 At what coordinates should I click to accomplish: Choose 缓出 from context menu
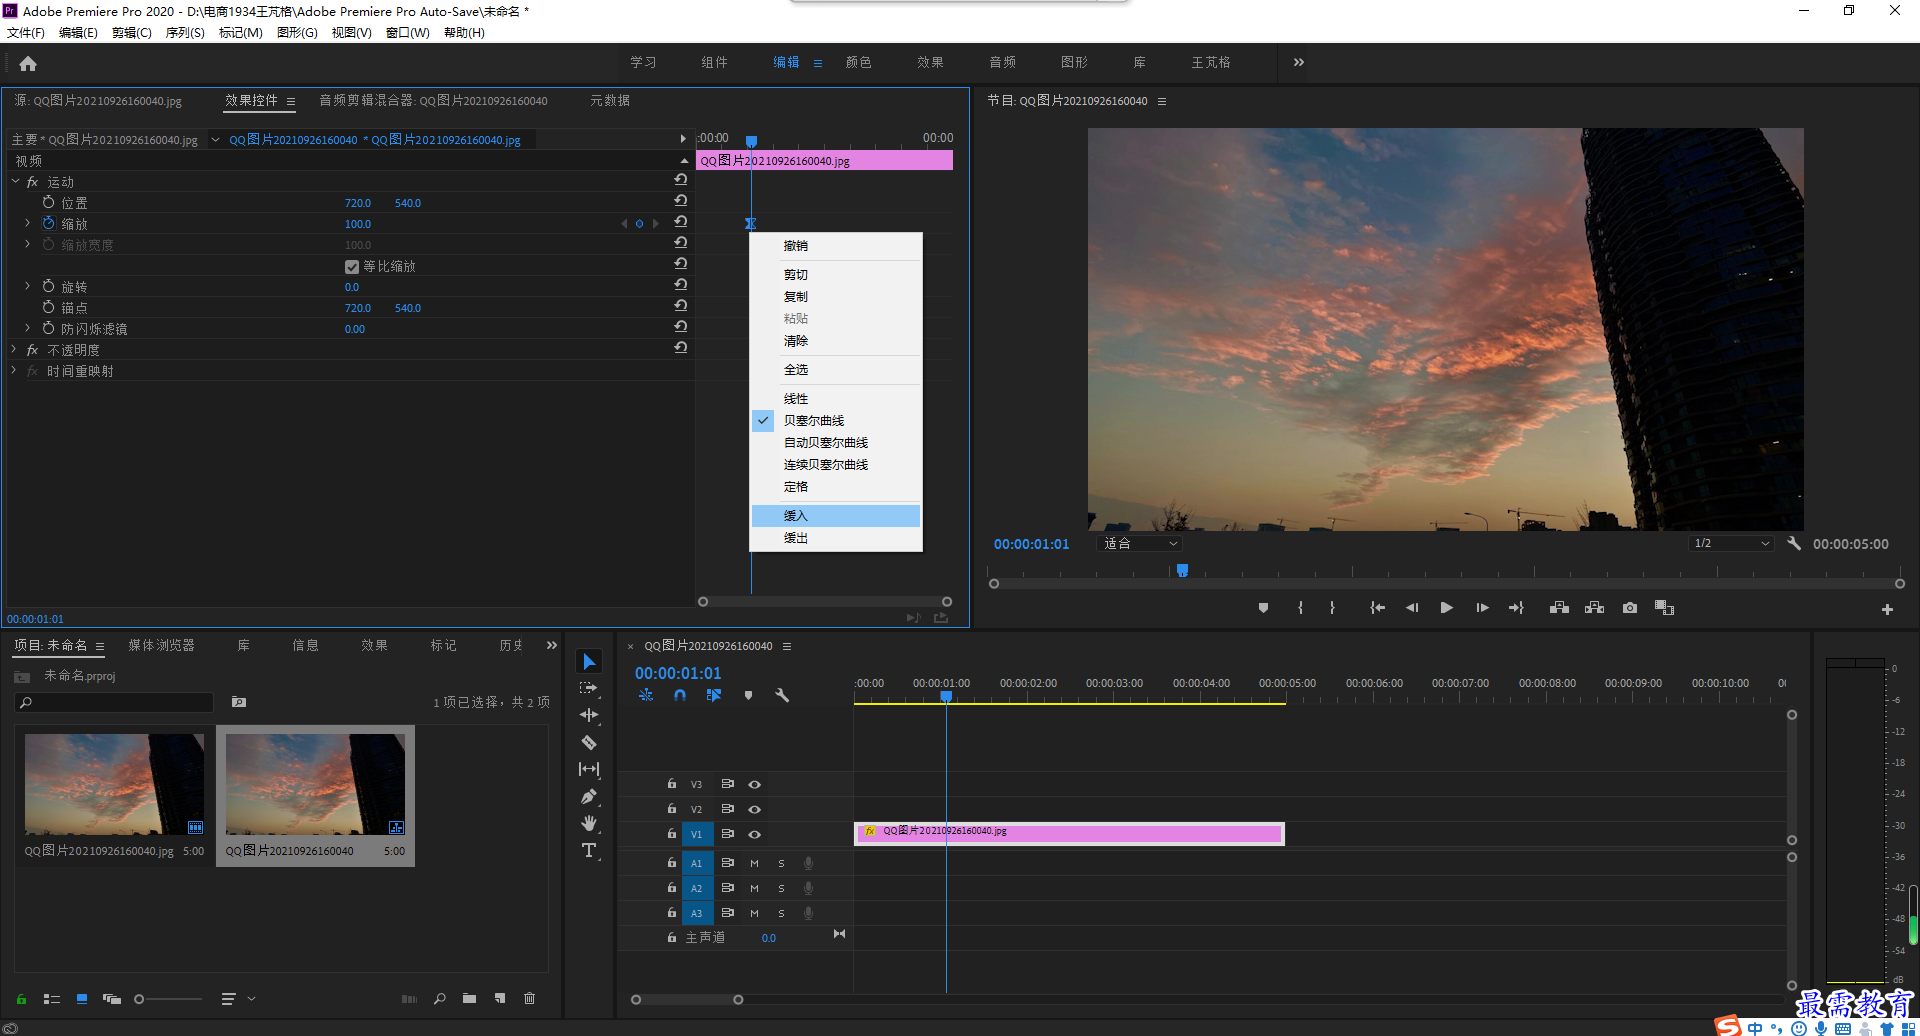[x=836, y=538]
